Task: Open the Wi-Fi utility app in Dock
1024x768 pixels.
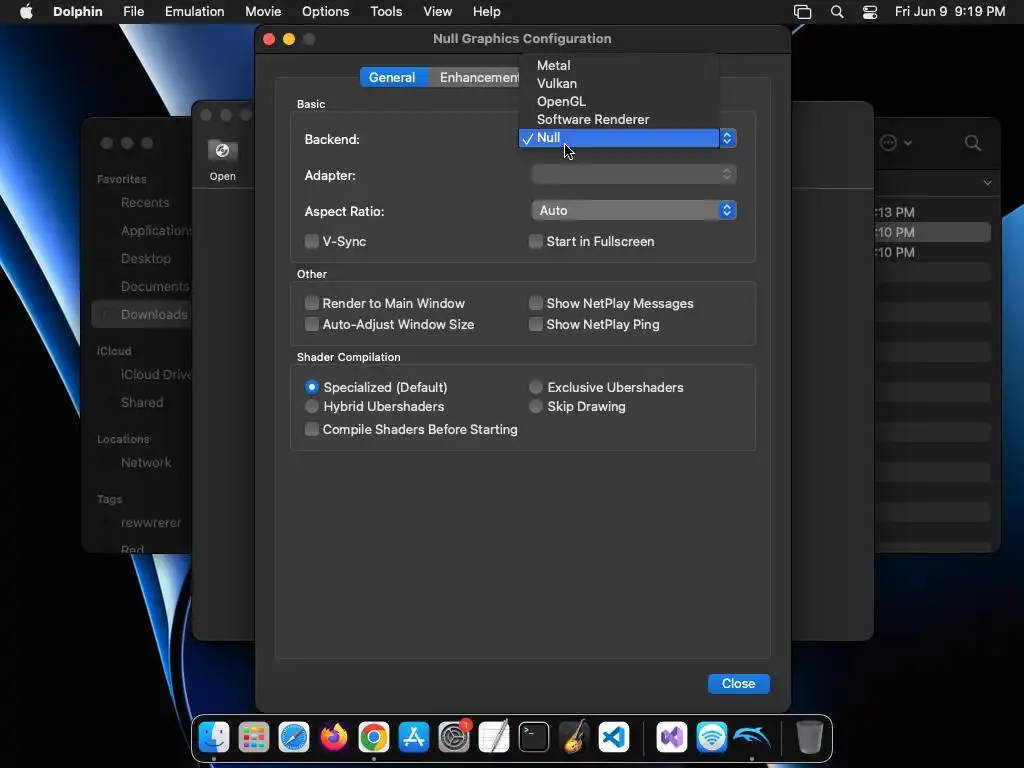Action: tap(711, 737)
